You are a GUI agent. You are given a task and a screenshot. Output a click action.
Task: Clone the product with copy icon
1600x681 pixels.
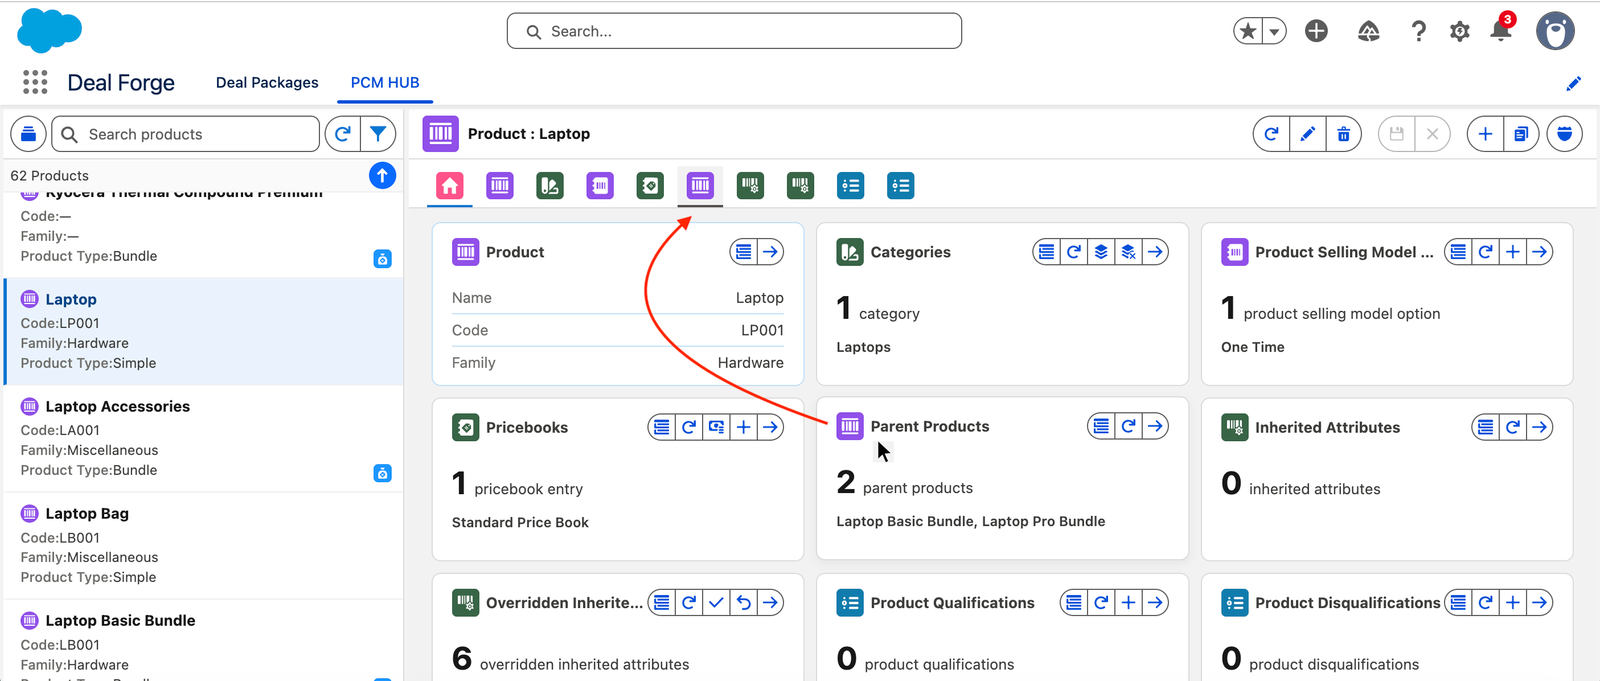pos(1521,134)
